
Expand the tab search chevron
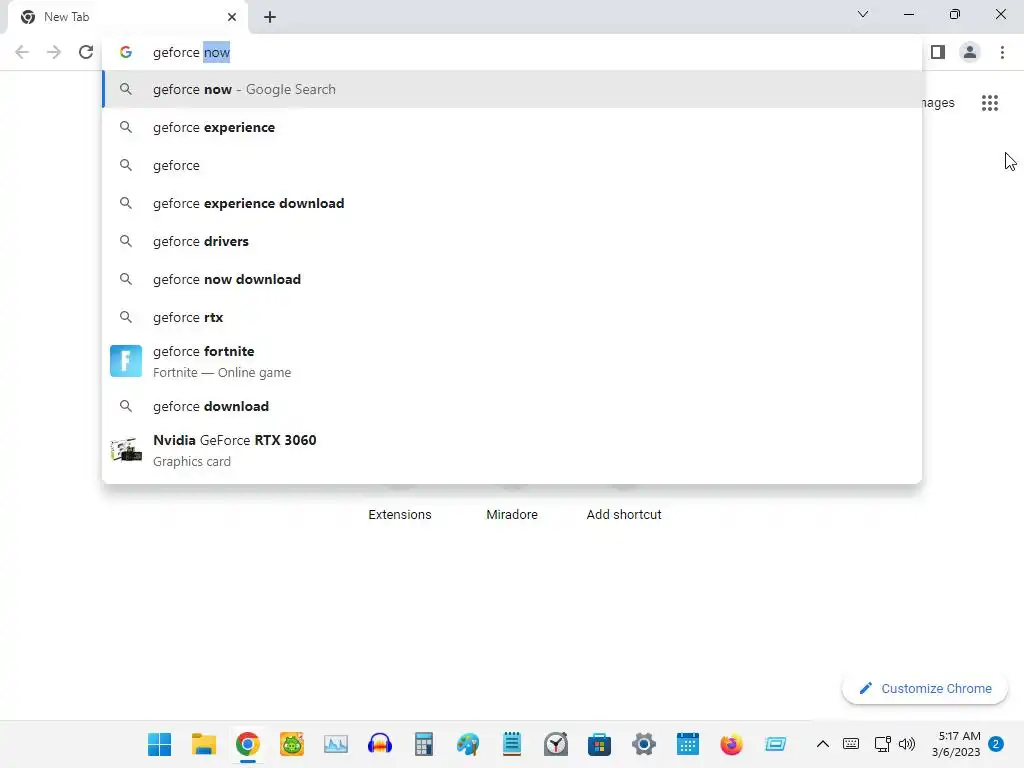[863, 14]
